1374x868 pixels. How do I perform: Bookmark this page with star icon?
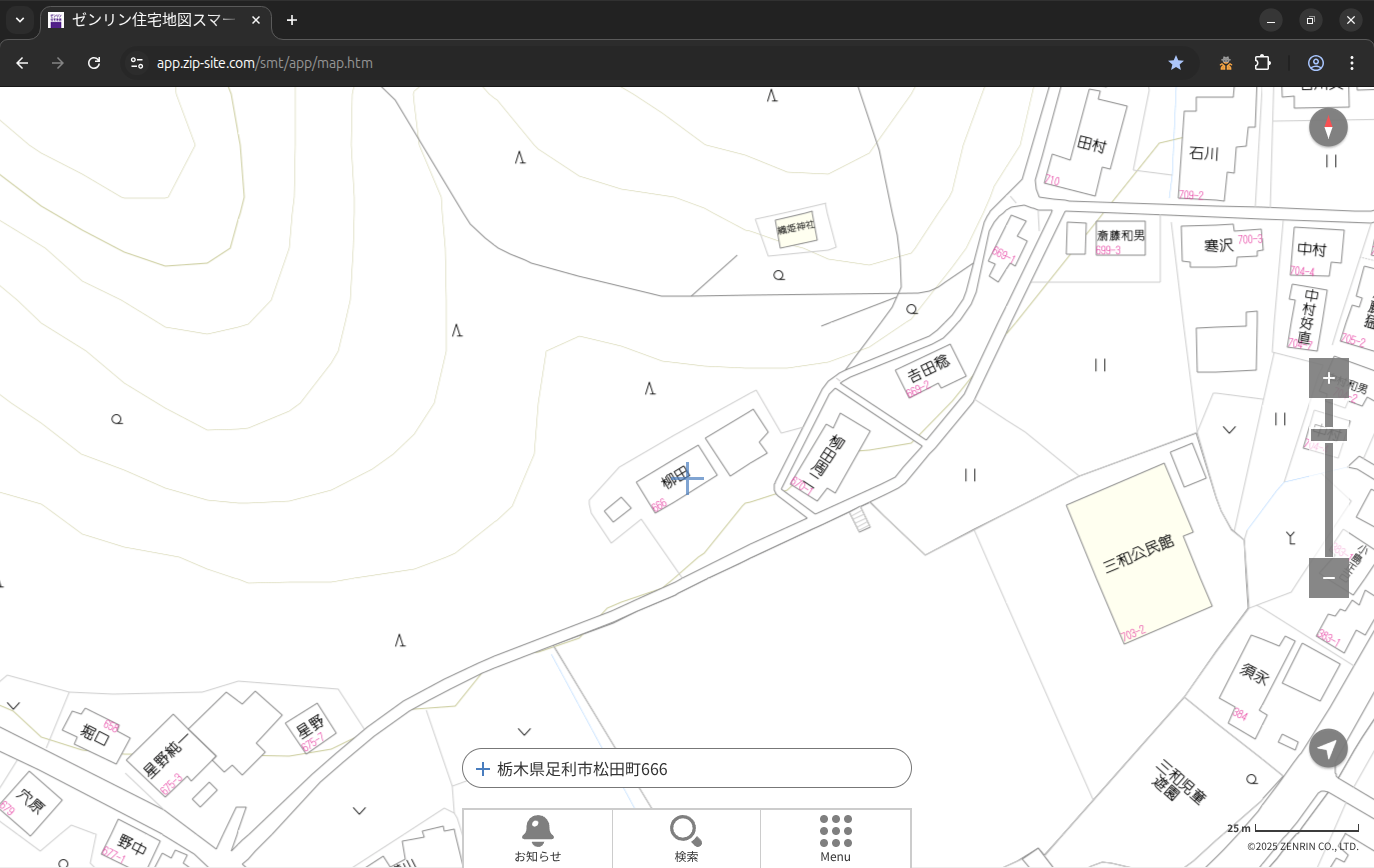pyautogui.click(x=1176, y=63)
